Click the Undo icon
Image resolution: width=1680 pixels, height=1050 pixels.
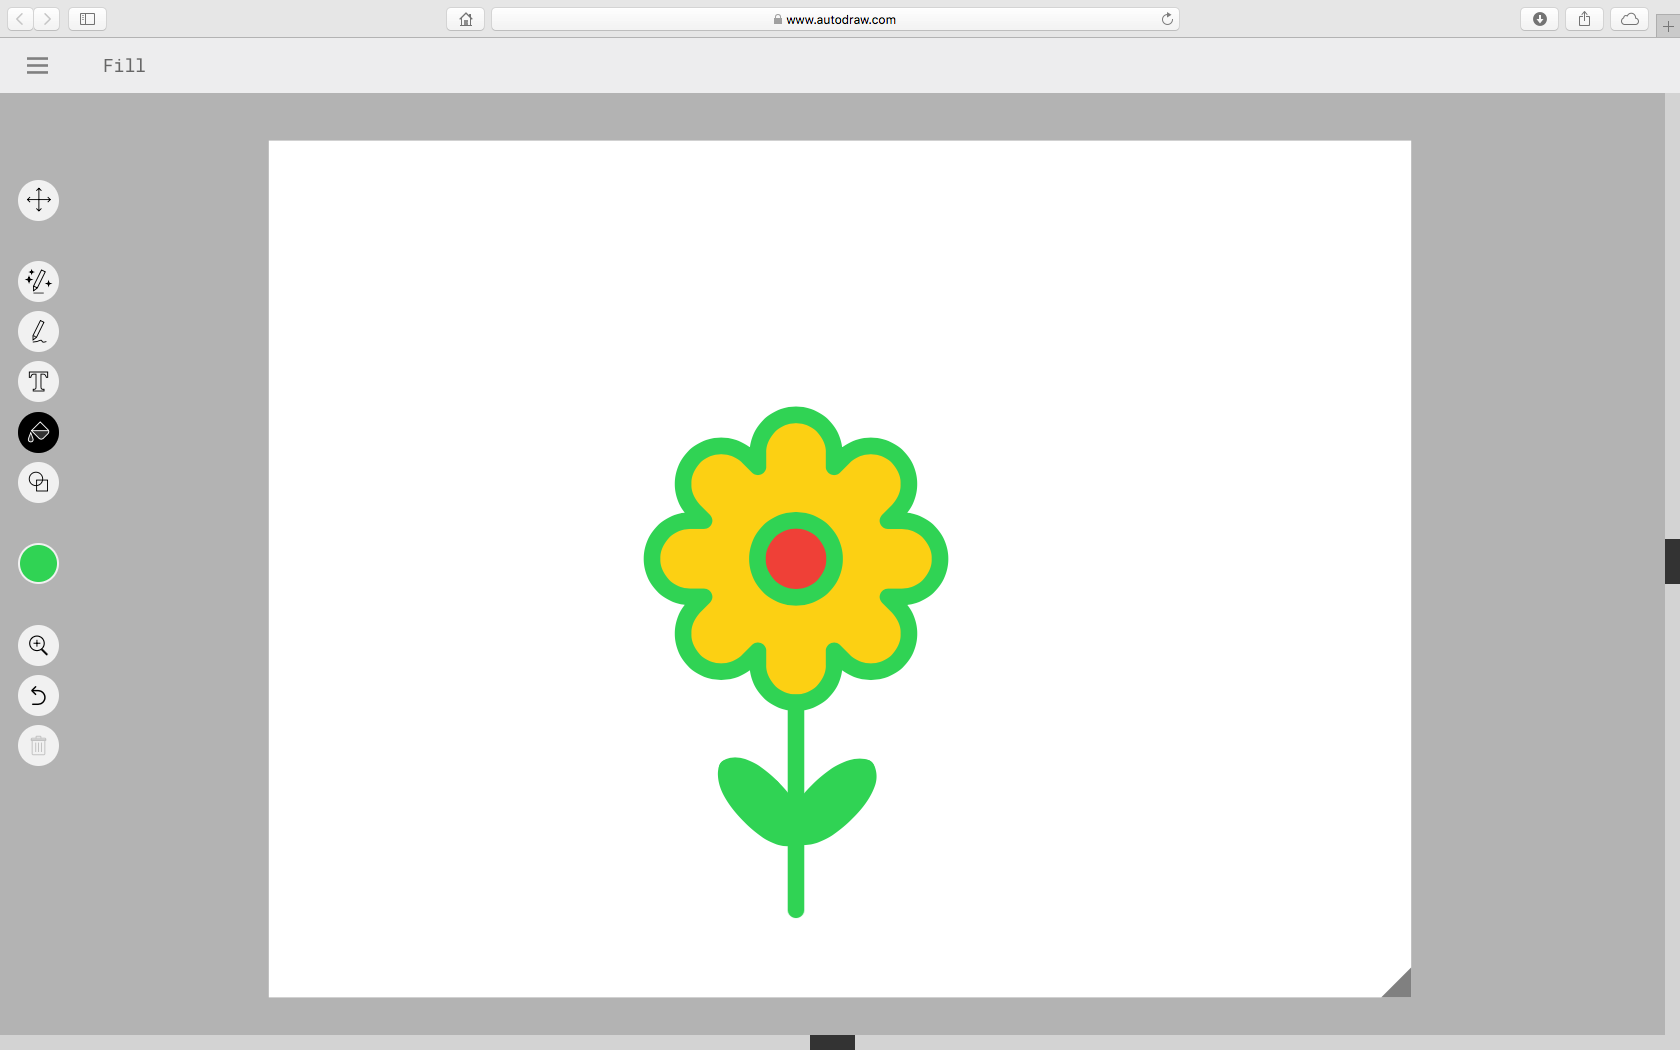click(x=38, y=695)
